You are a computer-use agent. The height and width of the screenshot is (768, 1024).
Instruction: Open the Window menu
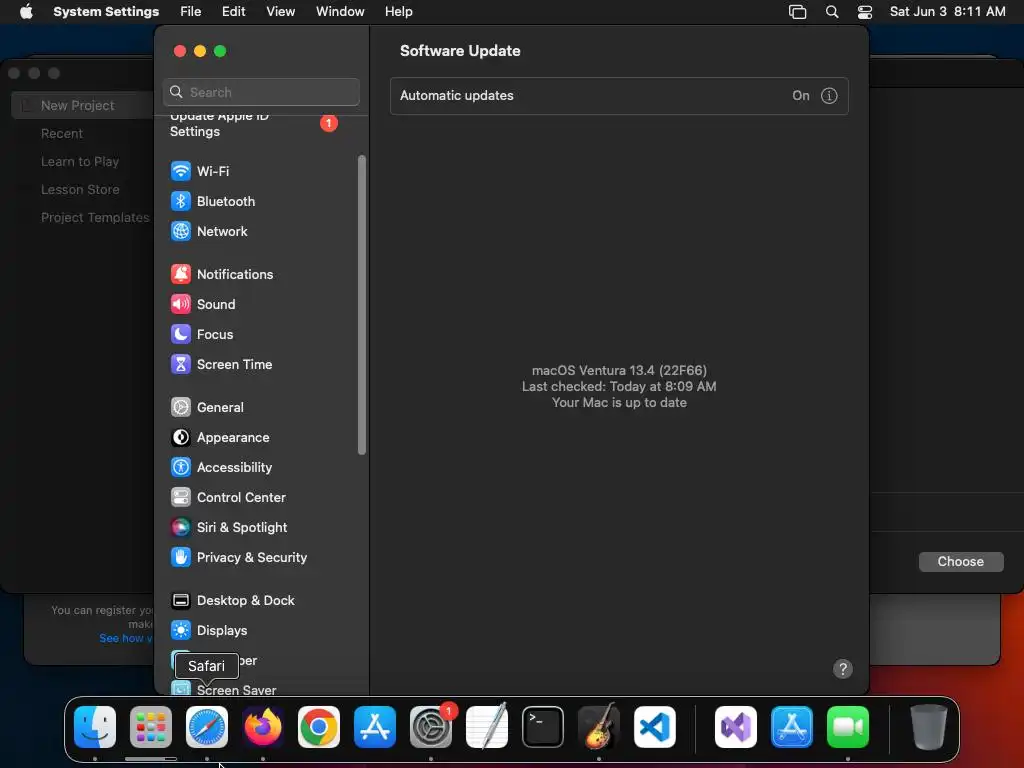[340, 12]
